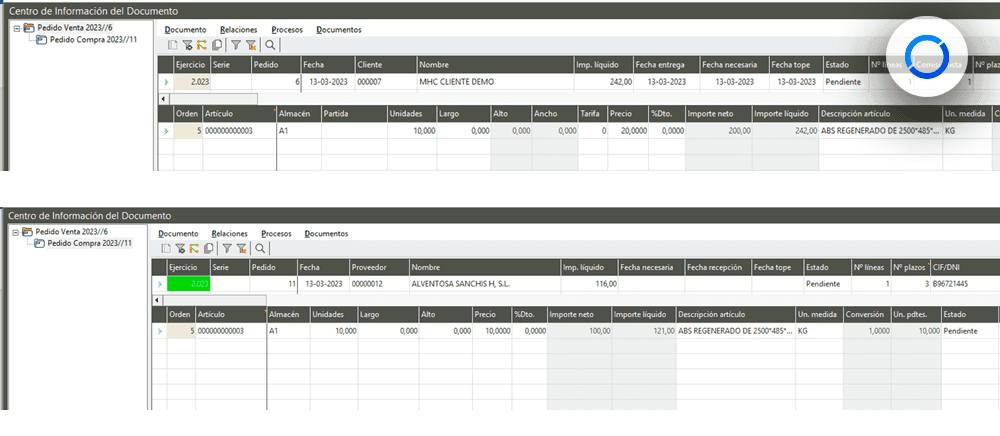Screen dimensions: 1000x436
Task: Click orange relations tree icon in sales order toolbar
Action: (x=202, y=45)
